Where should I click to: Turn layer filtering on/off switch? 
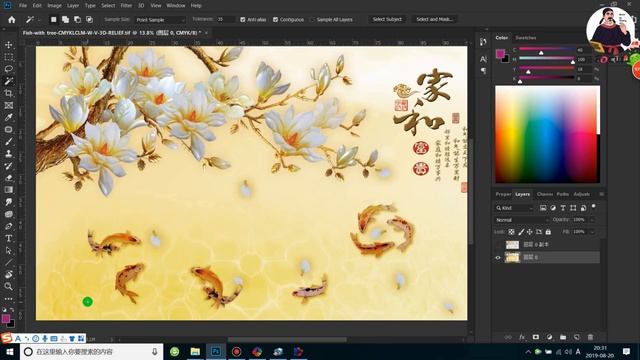pos(594,207)
